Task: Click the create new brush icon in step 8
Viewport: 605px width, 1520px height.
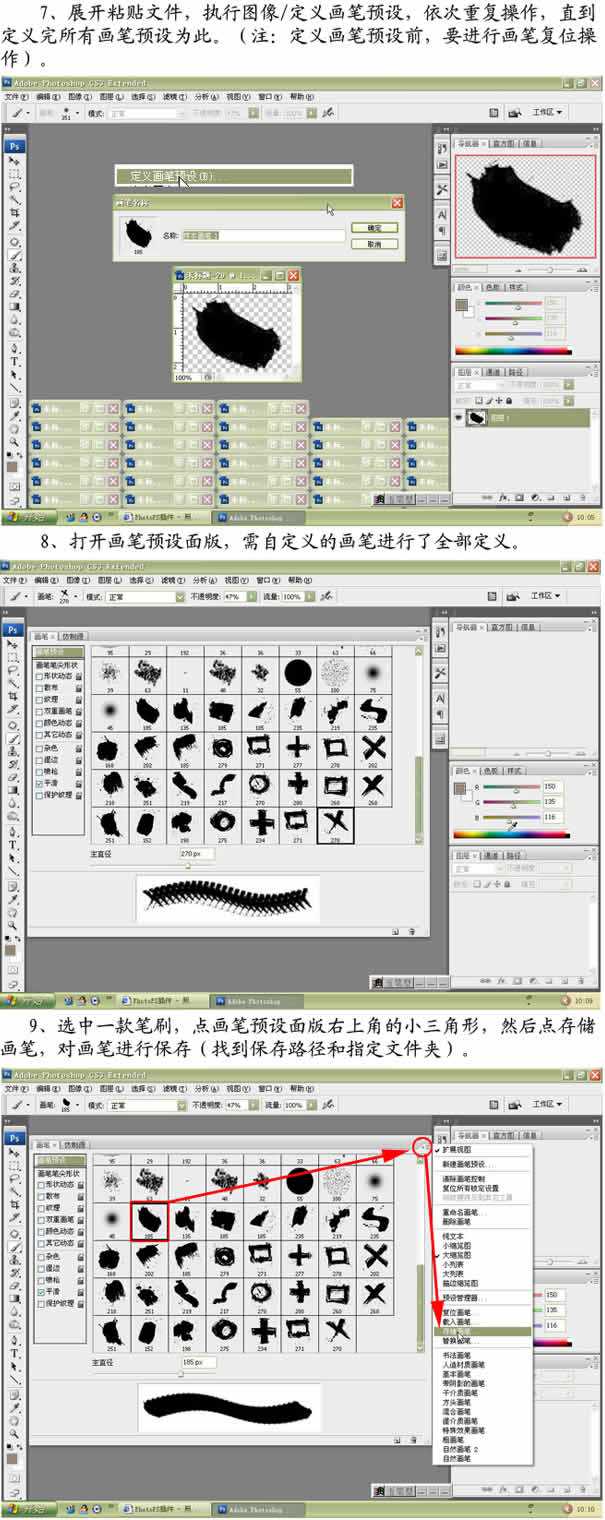Action: click(x=397, y=931)
